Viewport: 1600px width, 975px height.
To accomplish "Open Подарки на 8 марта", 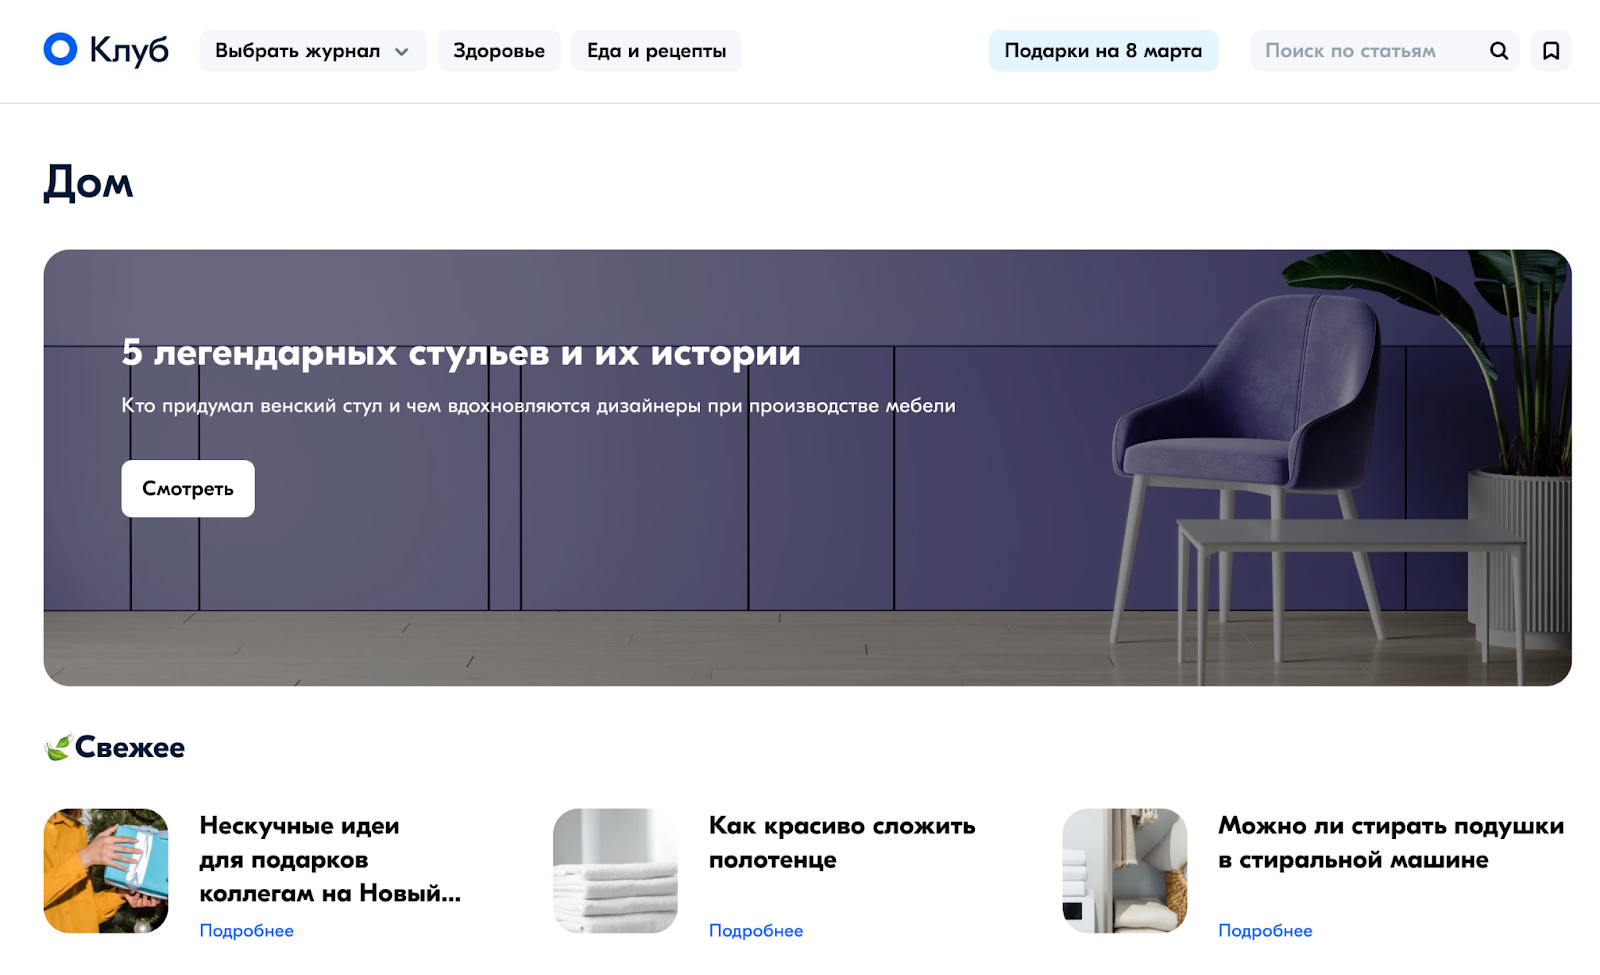I will pos(1103,51).
